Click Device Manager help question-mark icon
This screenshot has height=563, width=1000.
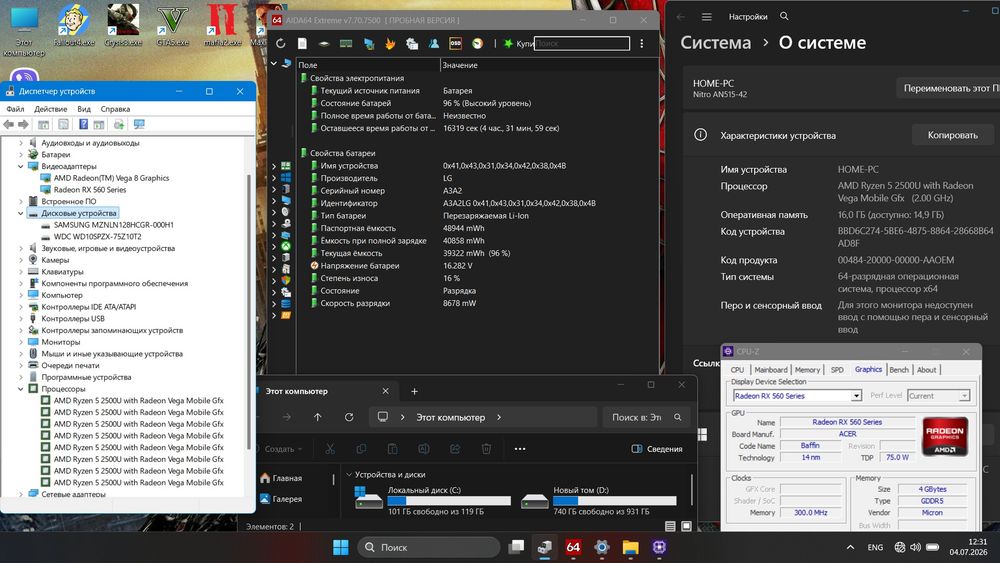(x=83, y=124)
